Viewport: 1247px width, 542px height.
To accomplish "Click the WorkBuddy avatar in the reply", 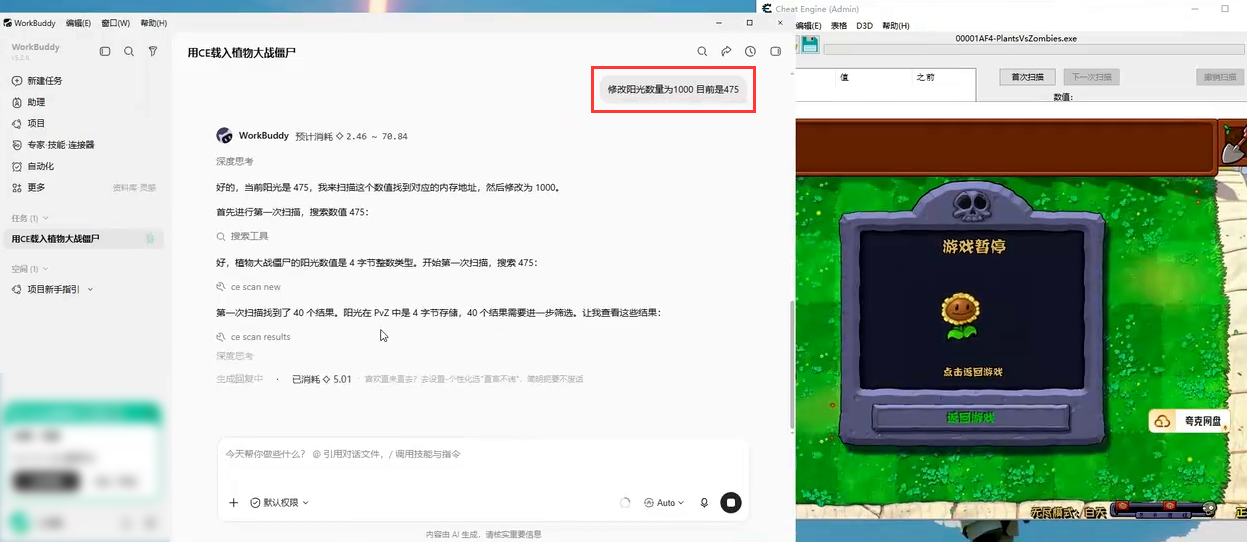I will click(224, 136).
